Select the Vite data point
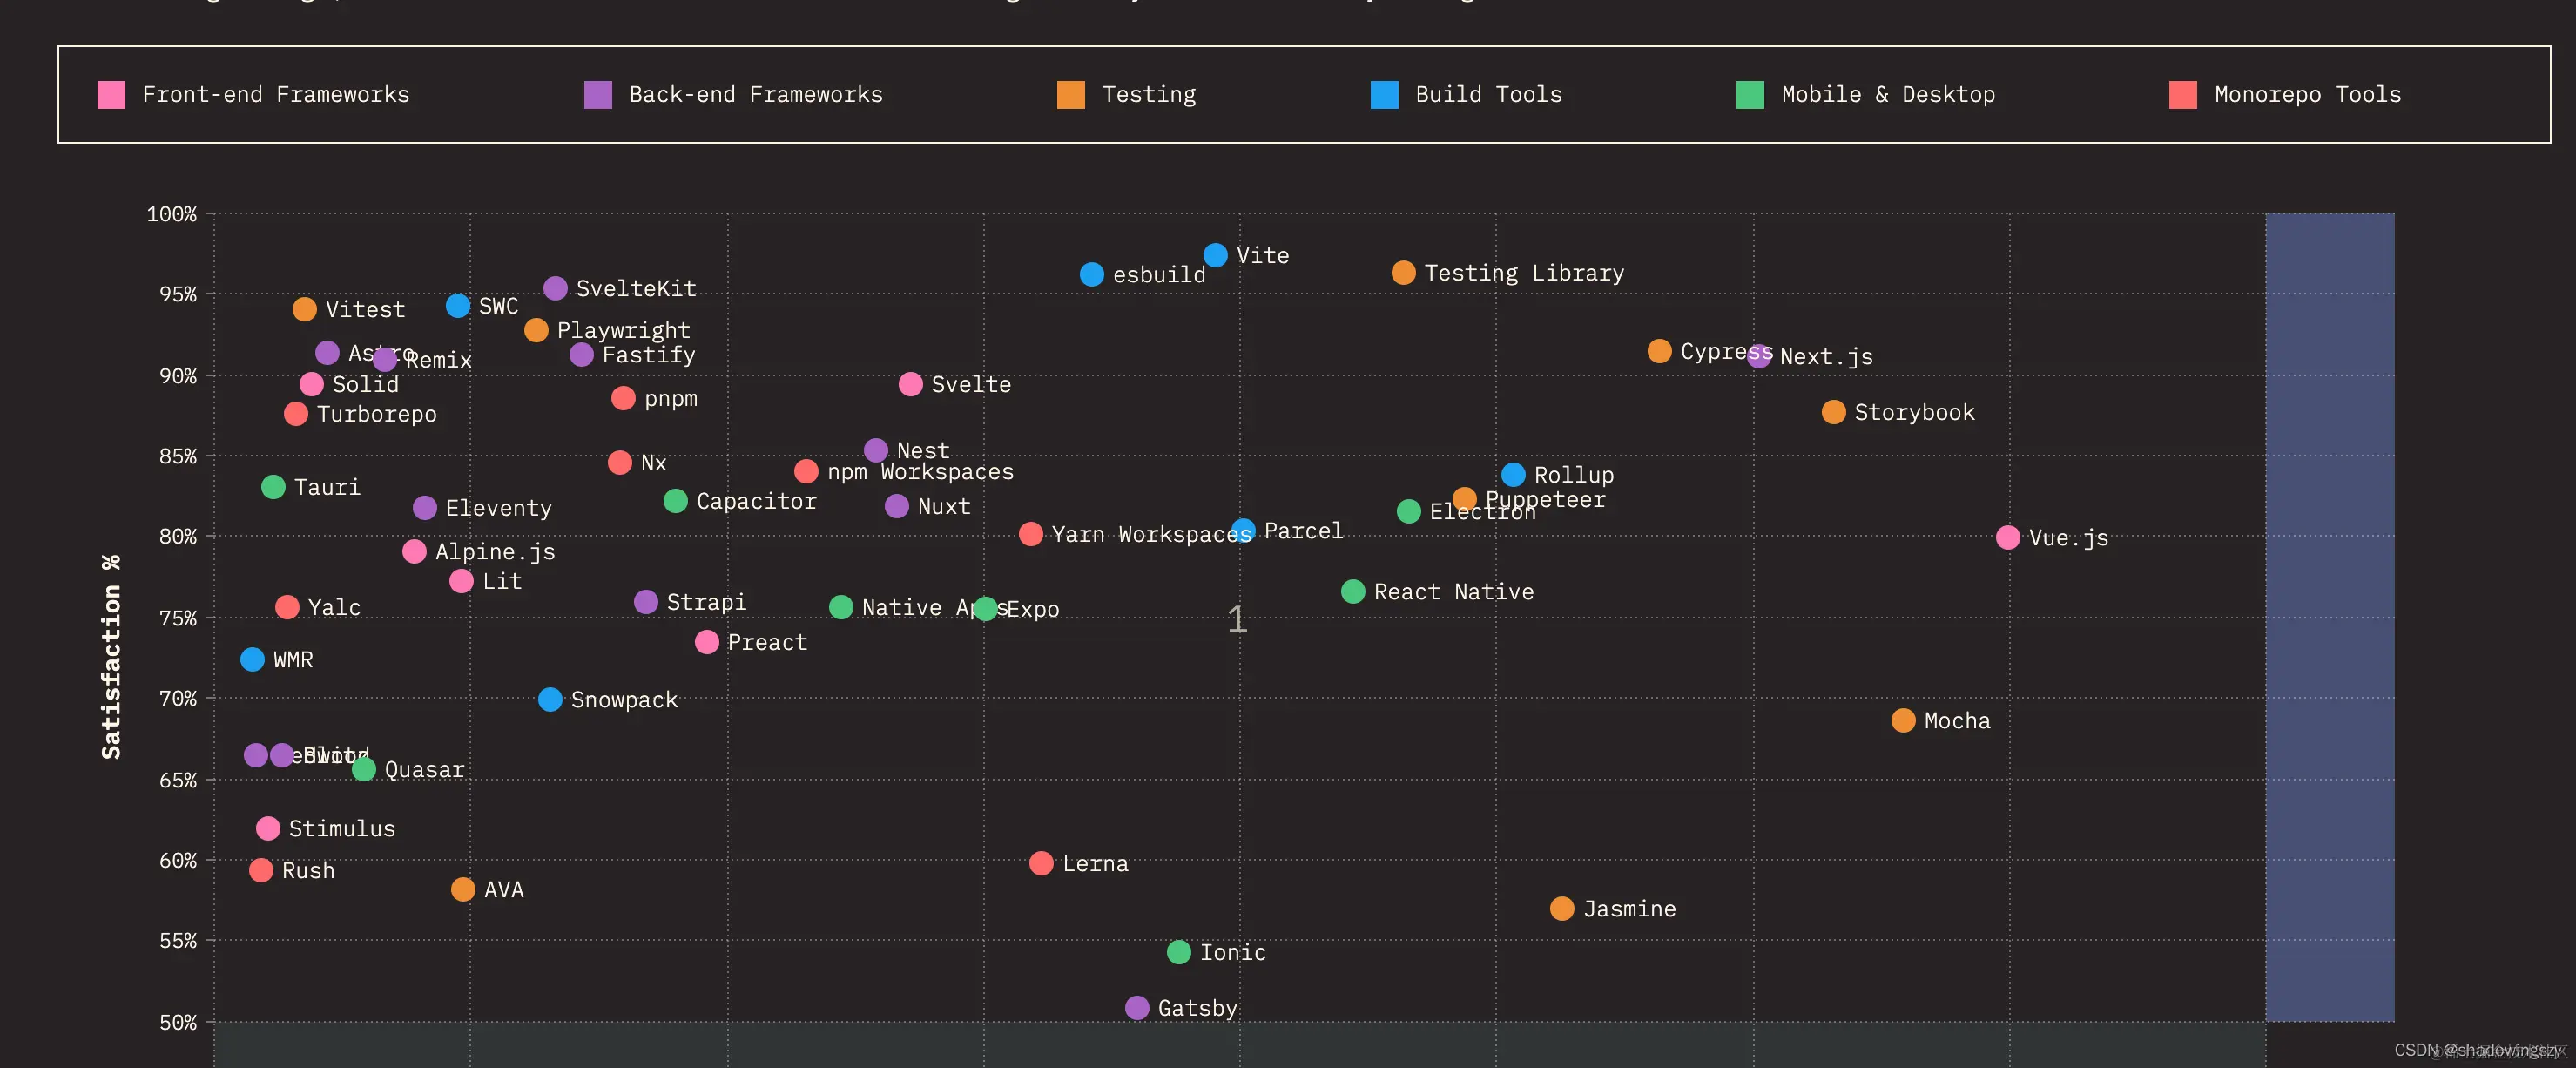This screenshot has height=1068, width=2576. [x=1215, y=255]
